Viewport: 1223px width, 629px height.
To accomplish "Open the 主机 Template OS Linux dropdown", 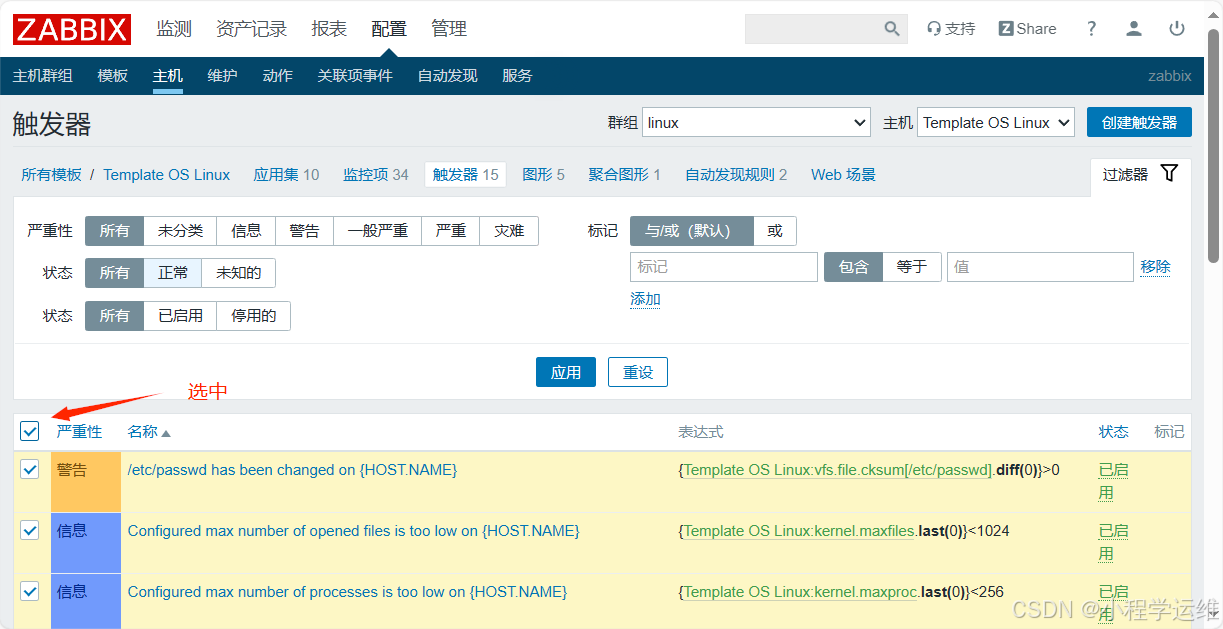I will click(995, 122).
